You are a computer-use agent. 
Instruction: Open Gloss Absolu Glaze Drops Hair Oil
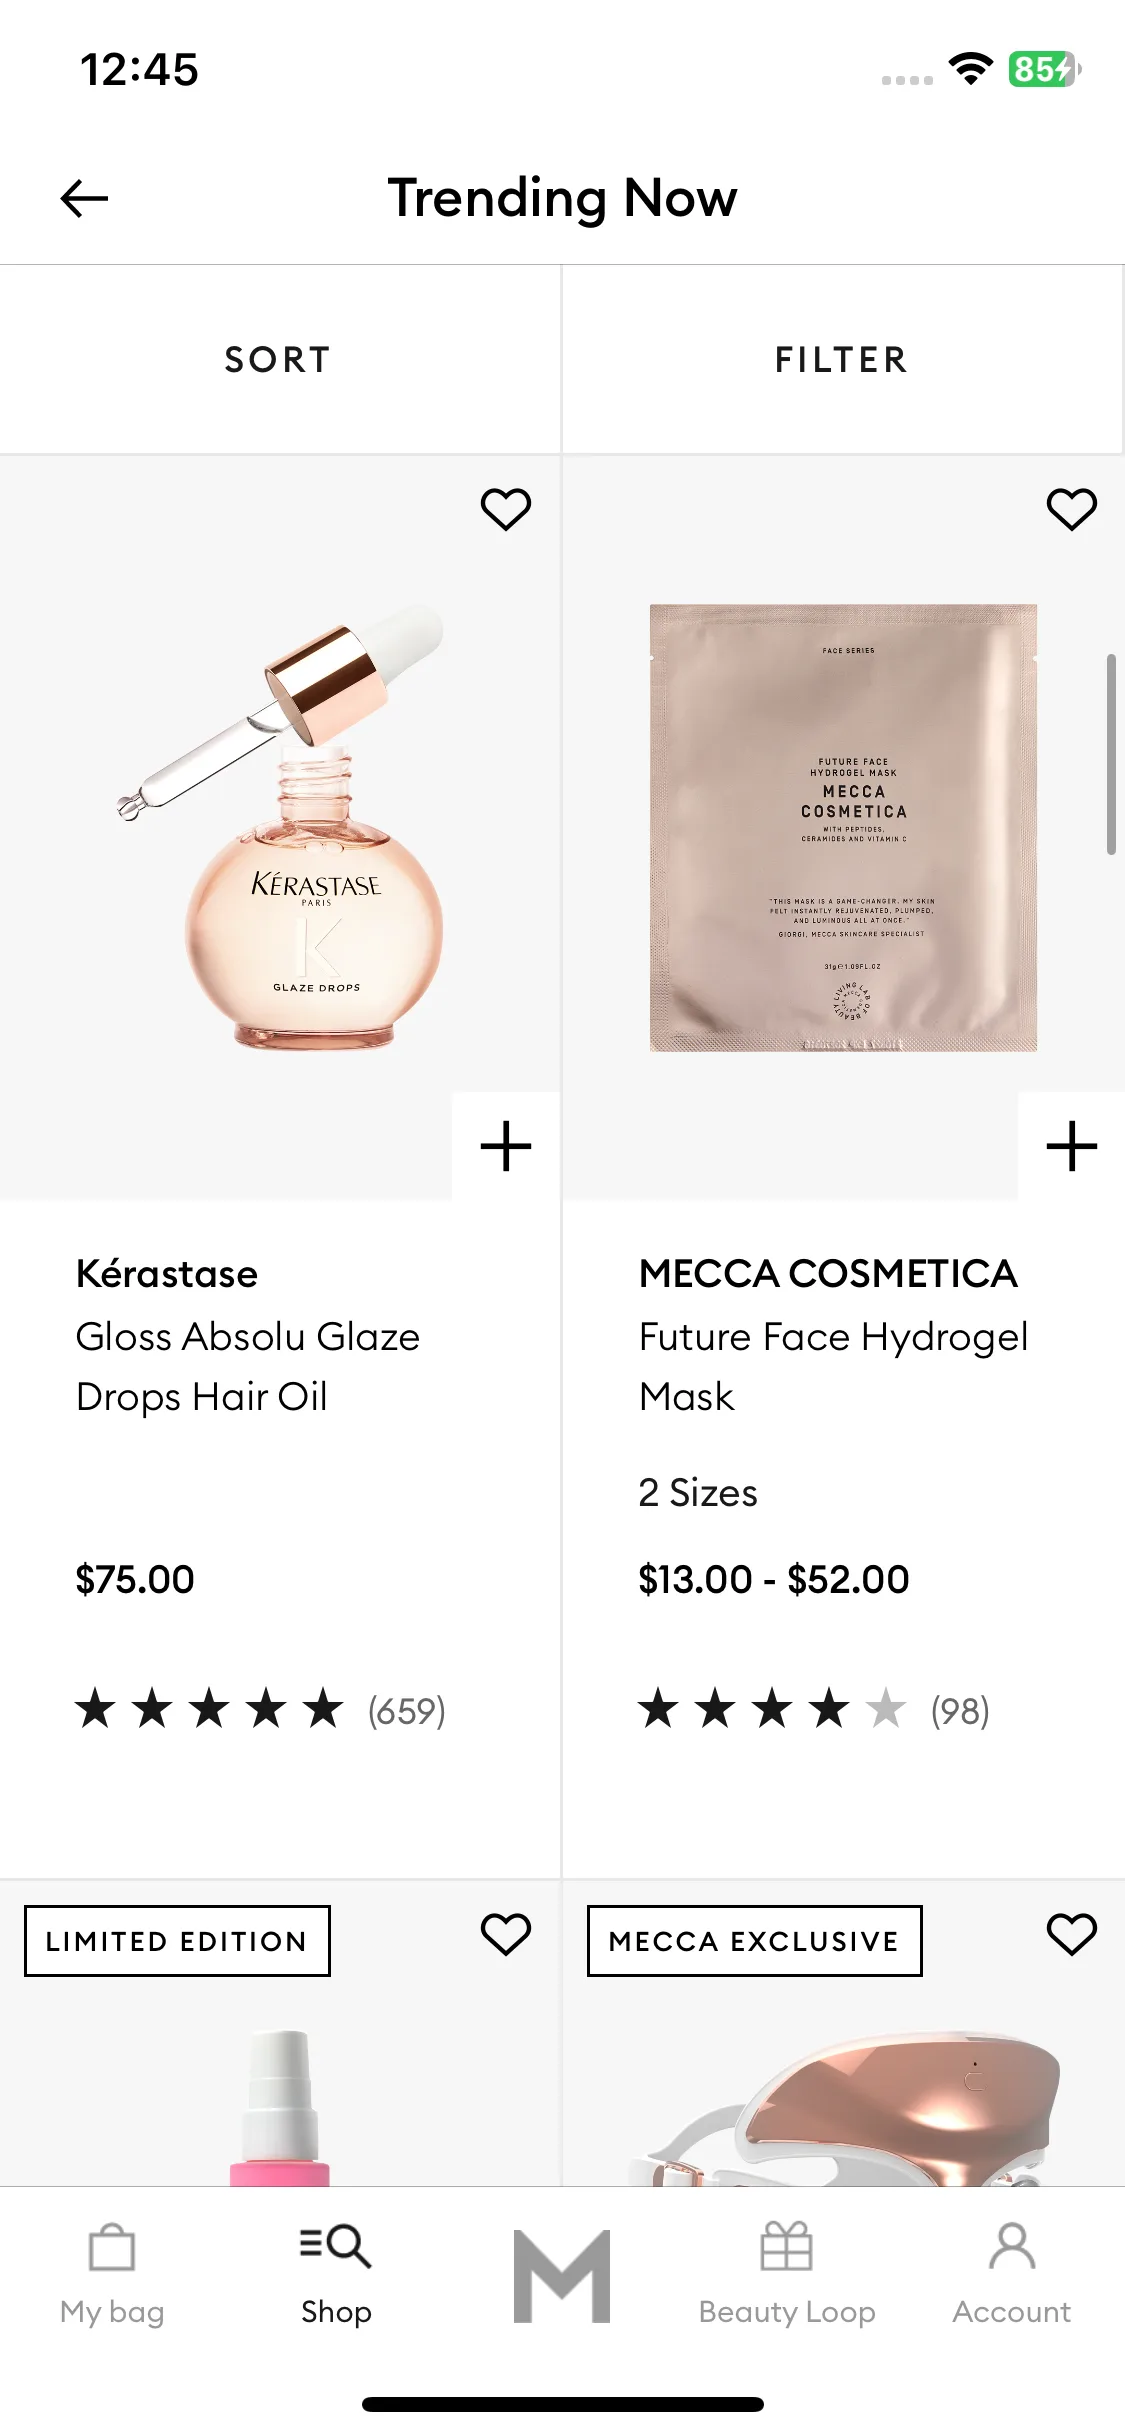coord(248,1367)
